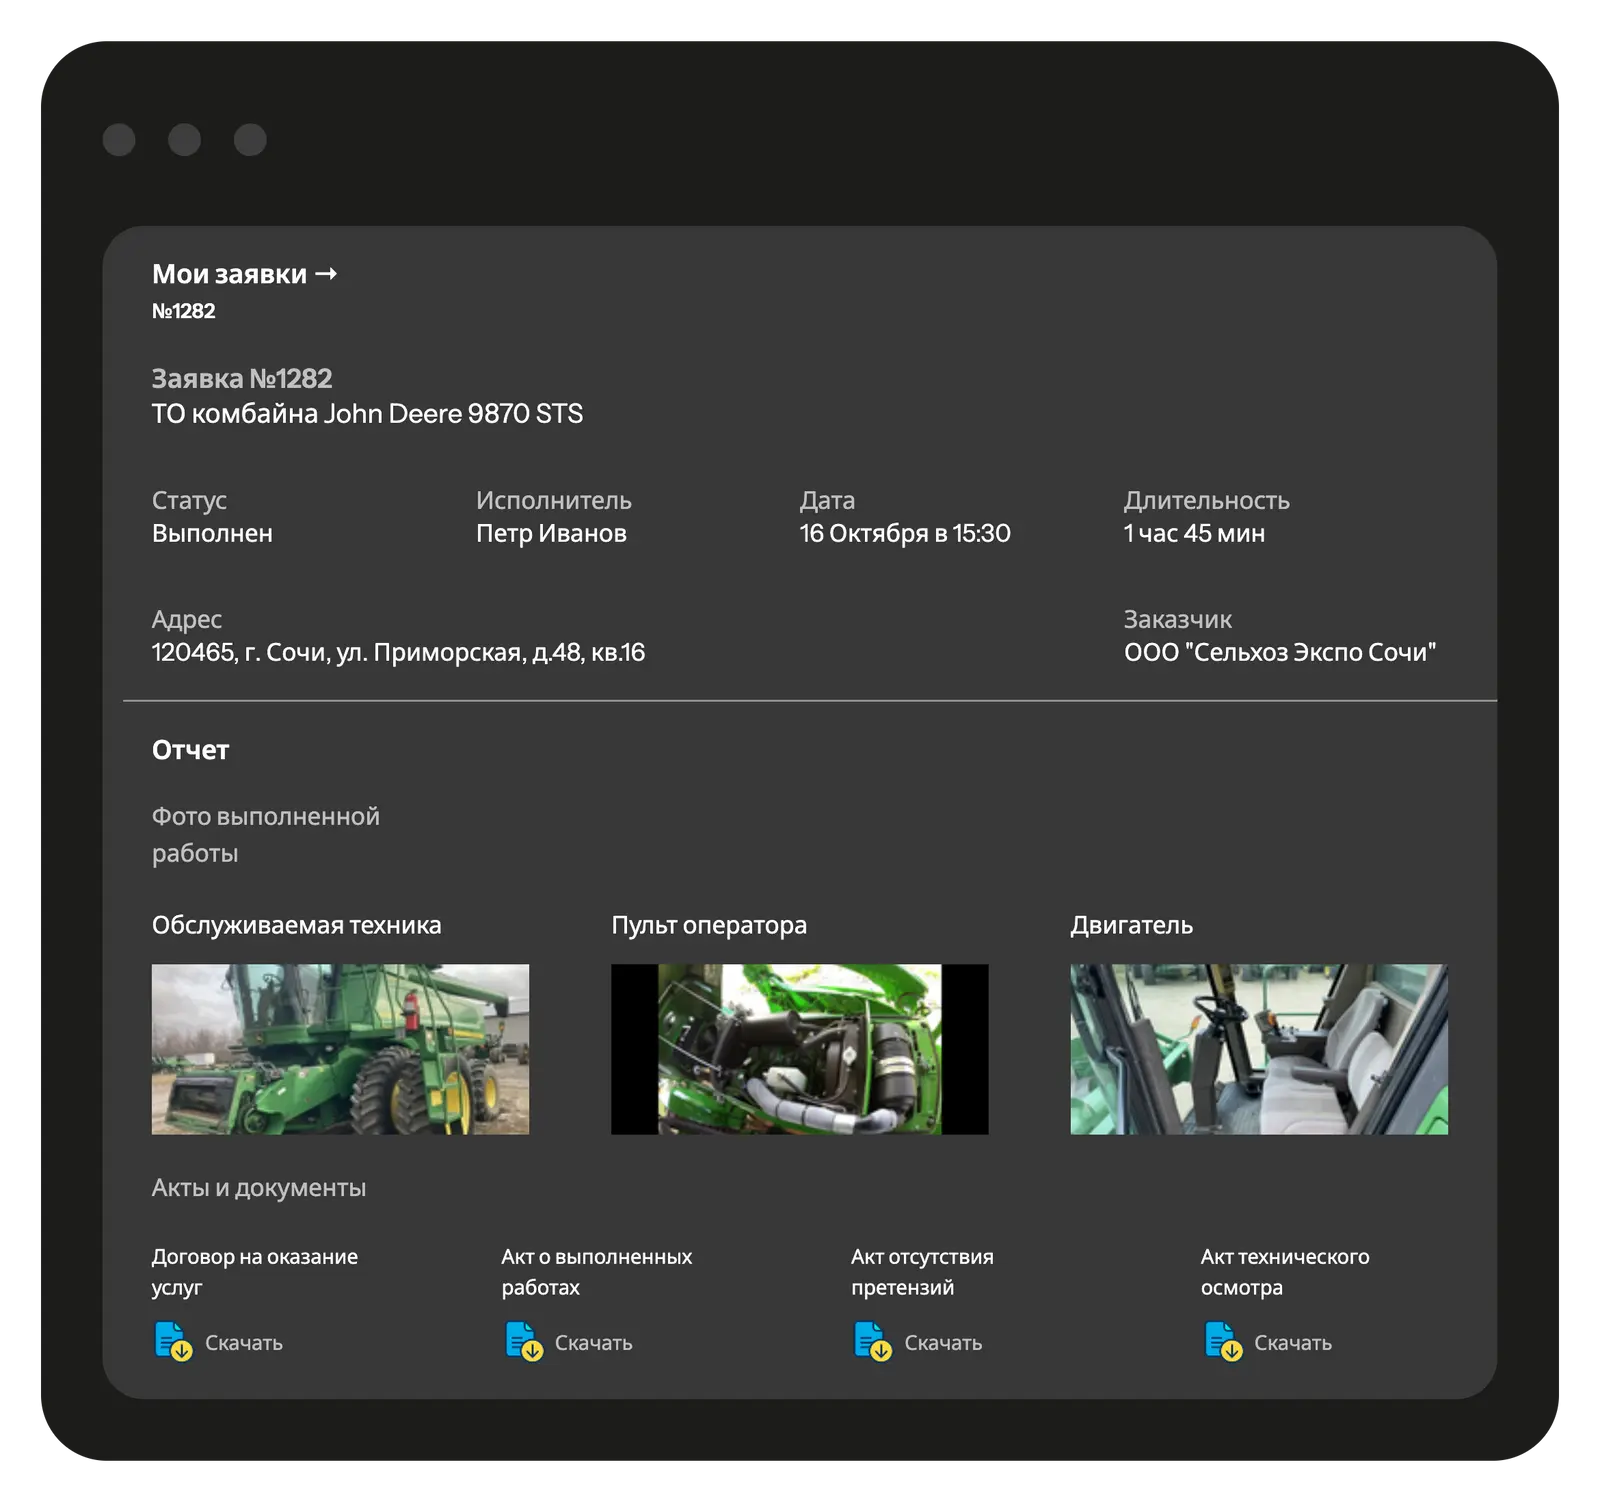This screenshot has height=1502, width=1600.
Task: Click download icon for Акт о выполненных работах
Action: click(523, 1341)
